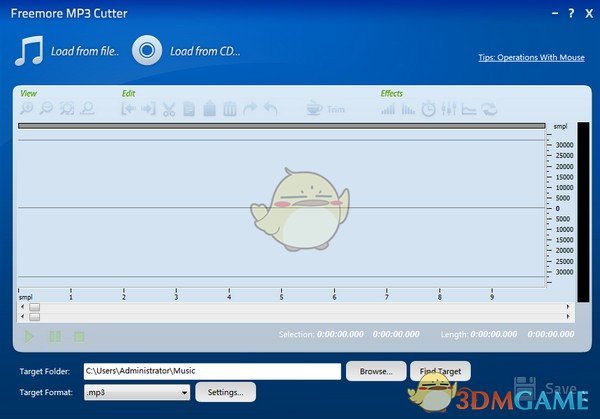Click the gray overview bar above waveform
Screen dimensions: 600x419
coord(282,126)
